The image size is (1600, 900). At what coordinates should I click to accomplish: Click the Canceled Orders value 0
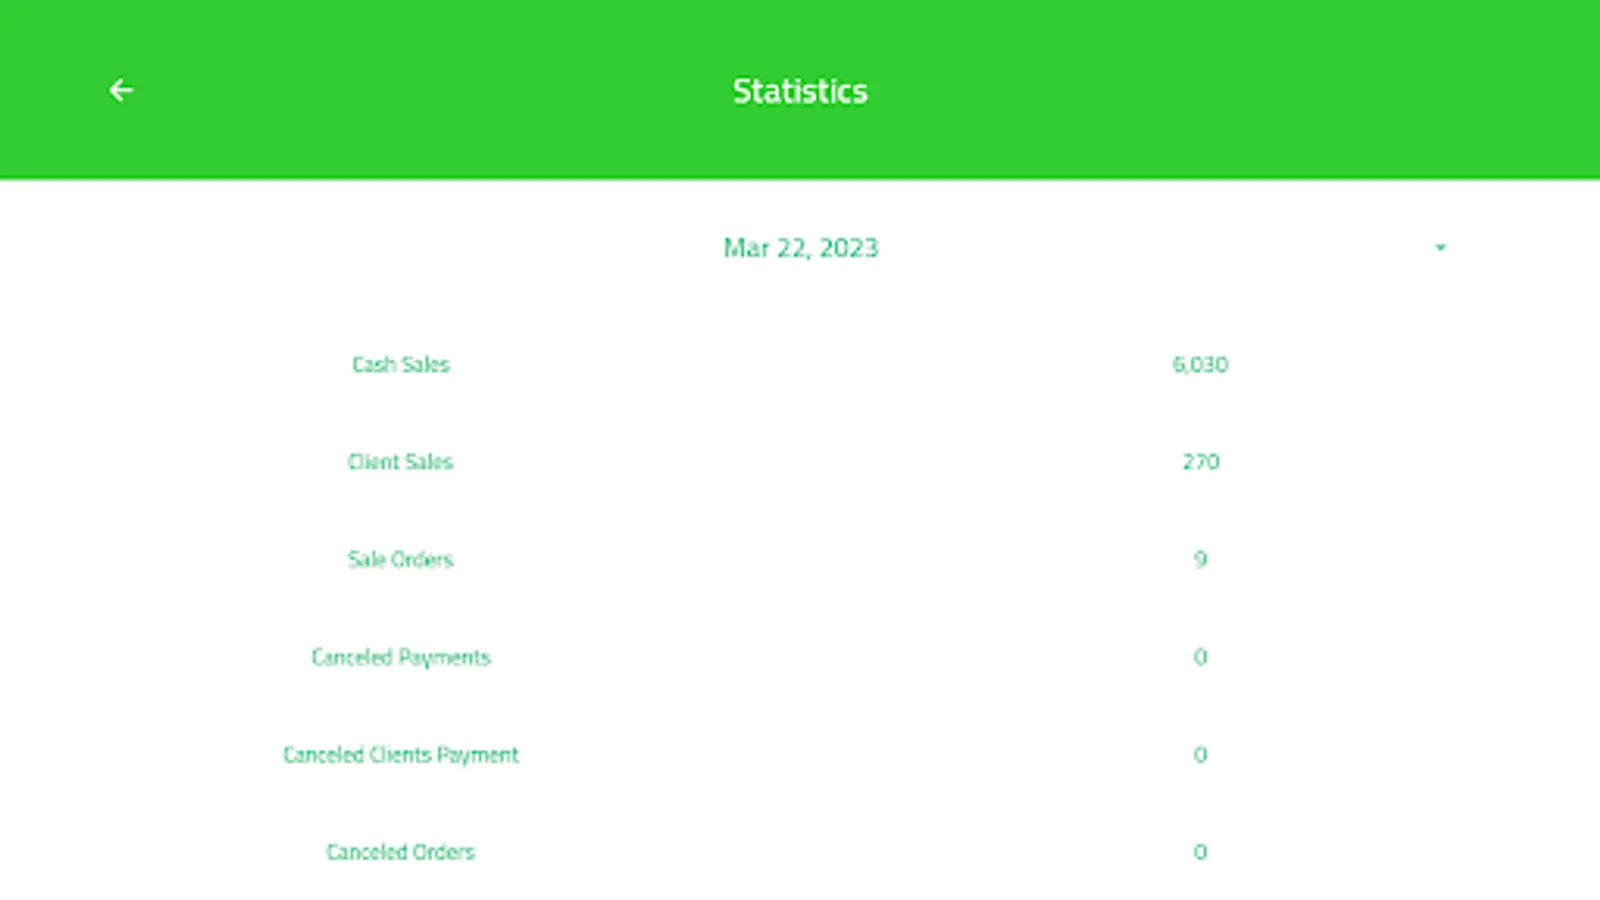[x=1200, y=852]
